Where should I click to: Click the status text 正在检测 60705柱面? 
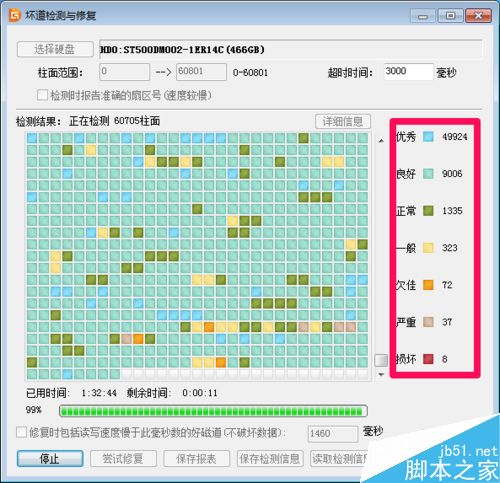tap(115, 121)
